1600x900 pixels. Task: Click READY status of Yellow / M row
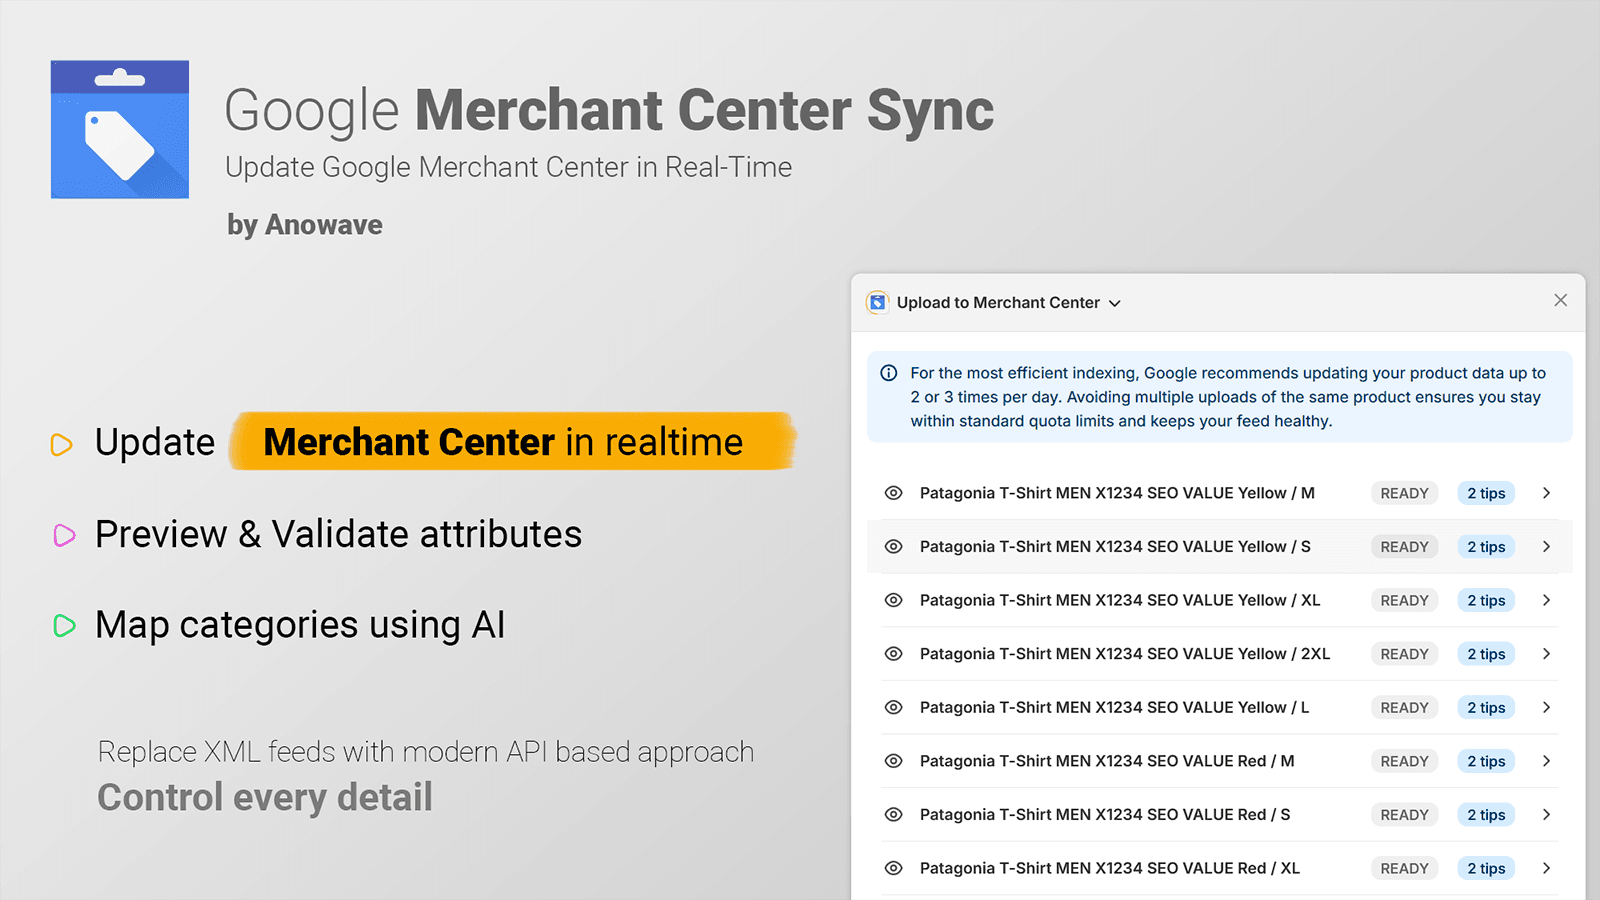[1404, 493]
